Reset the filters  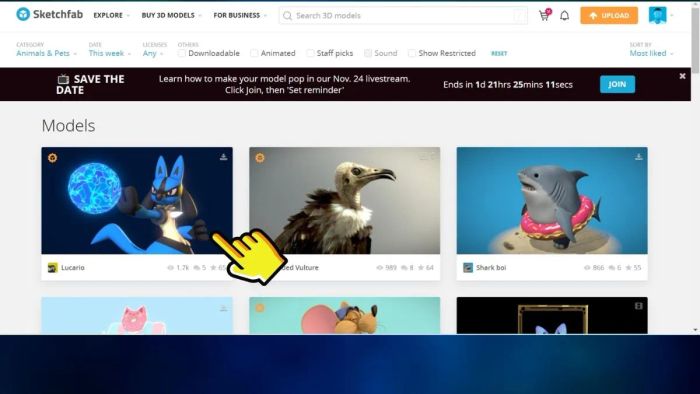point(499,54)
